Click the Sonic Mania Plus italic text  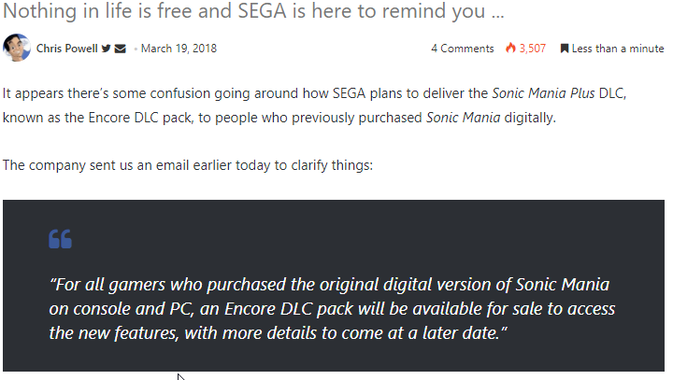(x=543, y=93)
